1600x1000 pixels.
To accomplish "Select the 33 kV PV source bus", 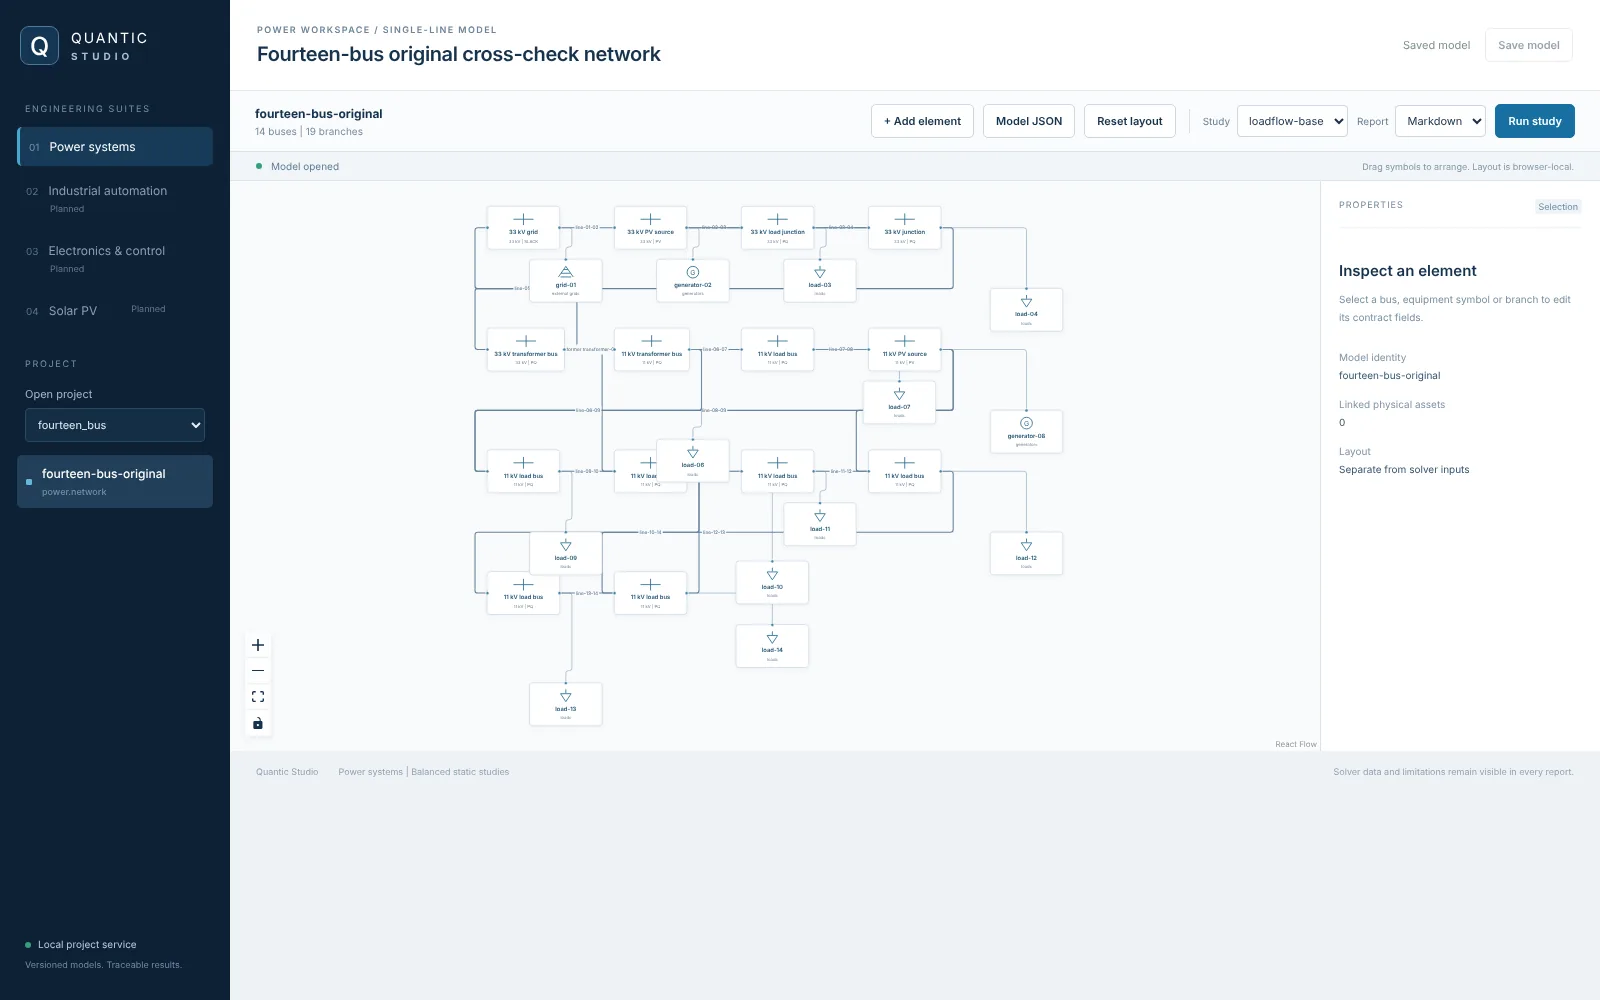I will tap(650, 228).
